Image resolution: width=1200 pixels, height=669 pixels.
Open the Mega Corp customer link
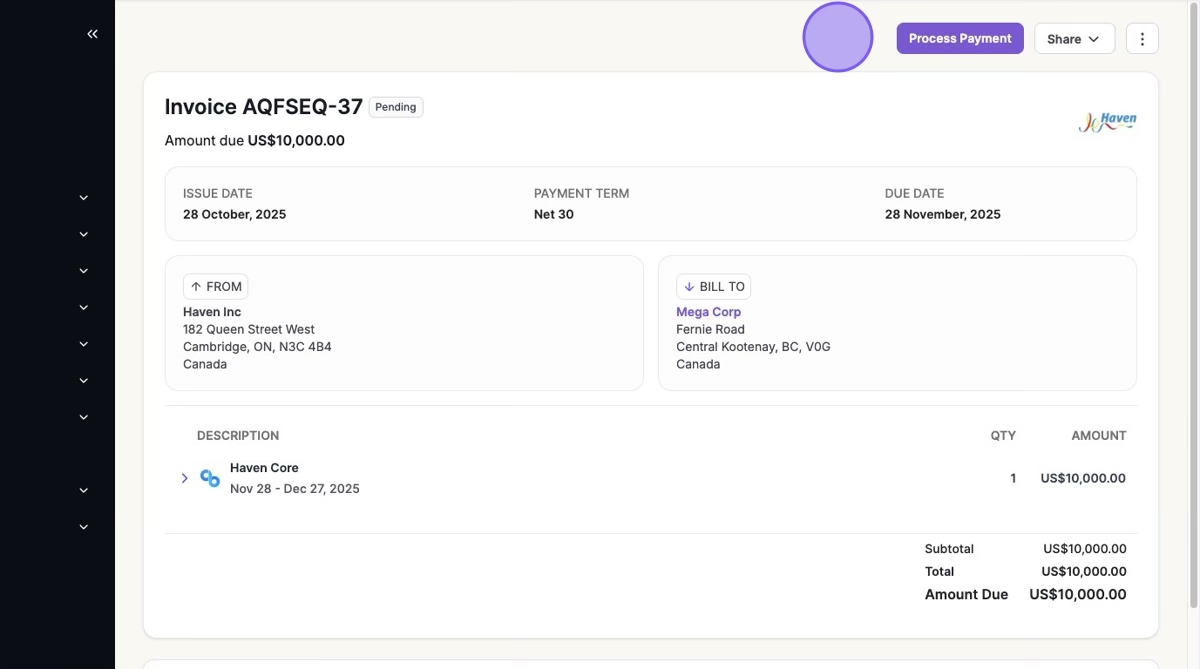[x=708, y=312]
